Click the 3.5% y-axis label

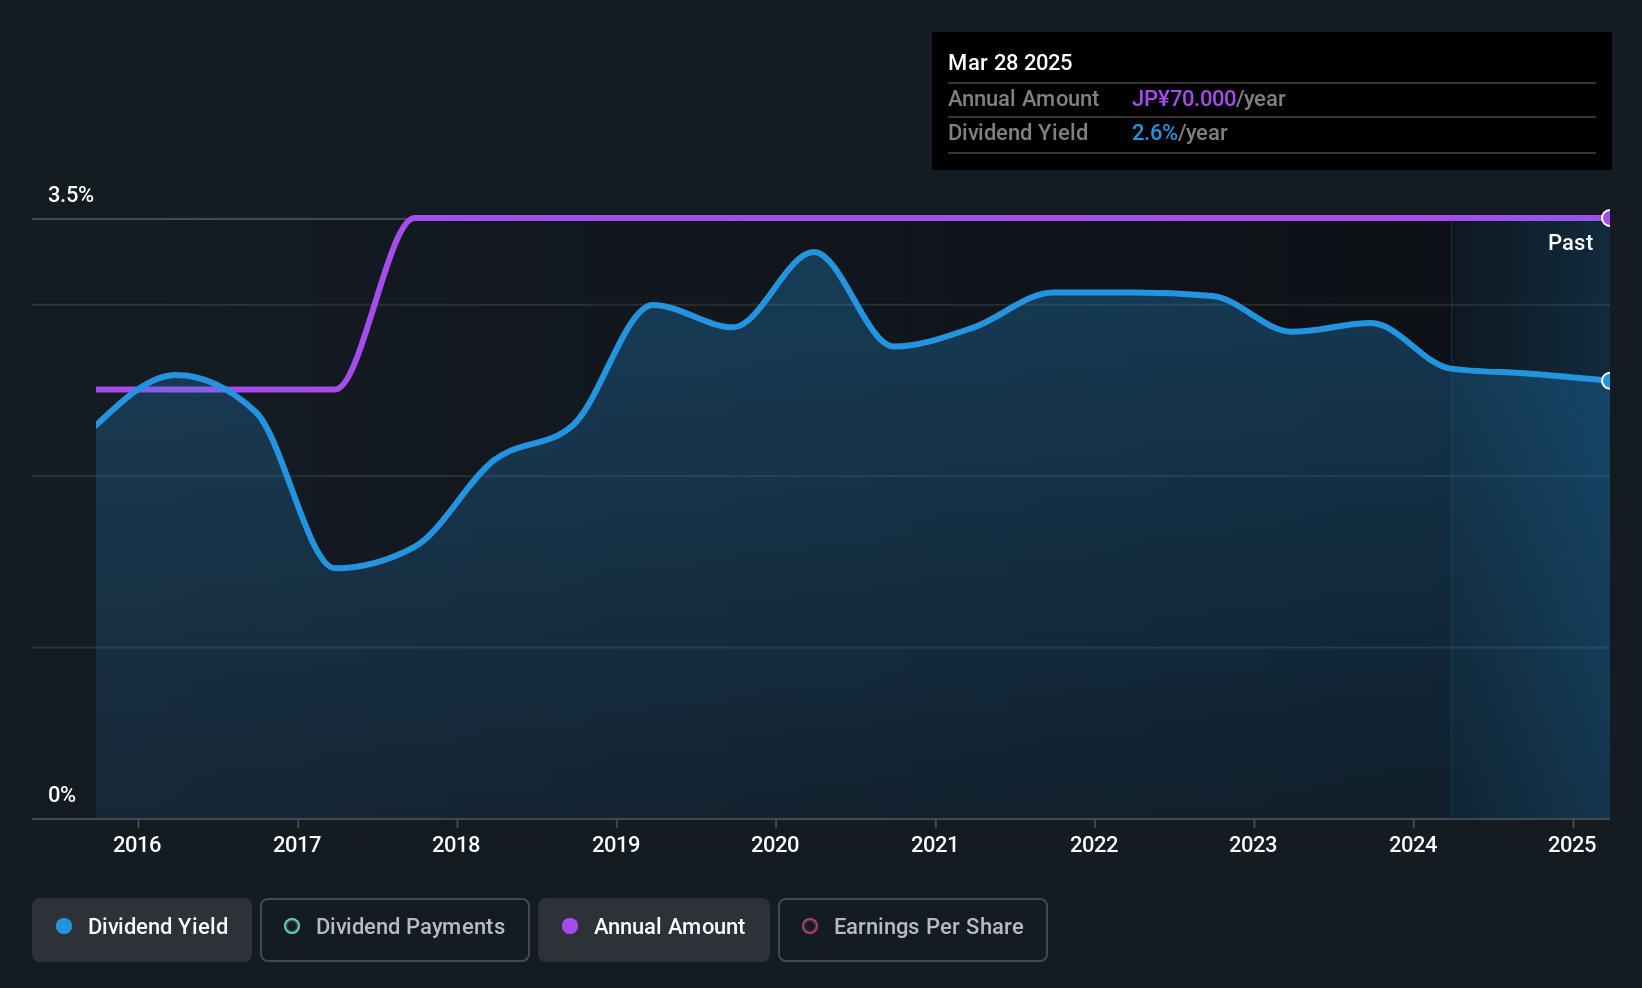71,195
